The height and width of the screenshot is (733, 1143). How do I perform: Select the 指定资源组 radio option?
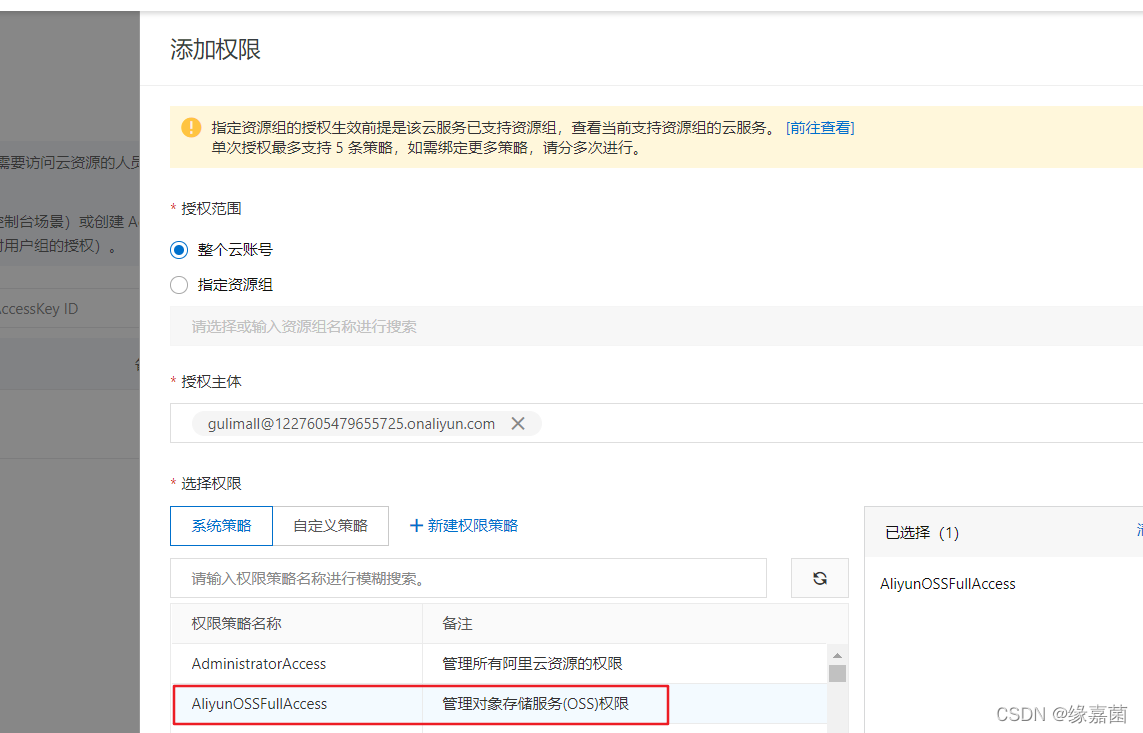(179, 285)
